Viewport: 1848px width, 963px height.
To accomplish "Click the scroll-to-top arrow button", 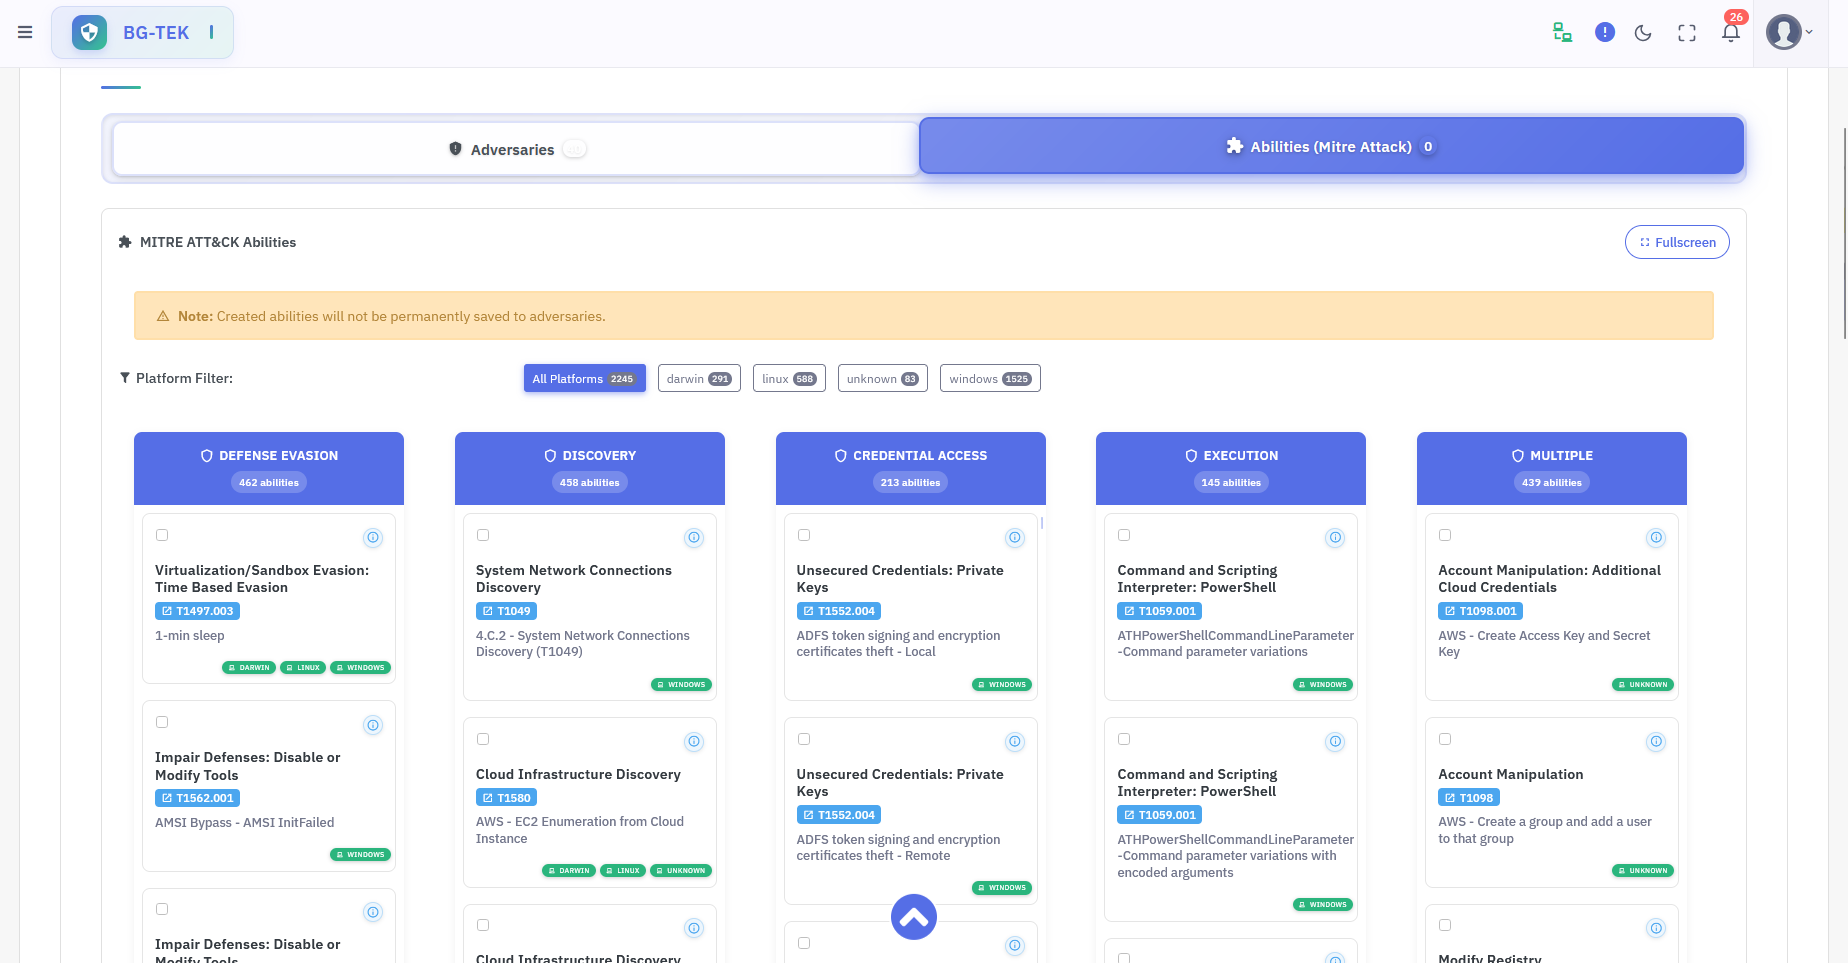I will coord(913,917).
